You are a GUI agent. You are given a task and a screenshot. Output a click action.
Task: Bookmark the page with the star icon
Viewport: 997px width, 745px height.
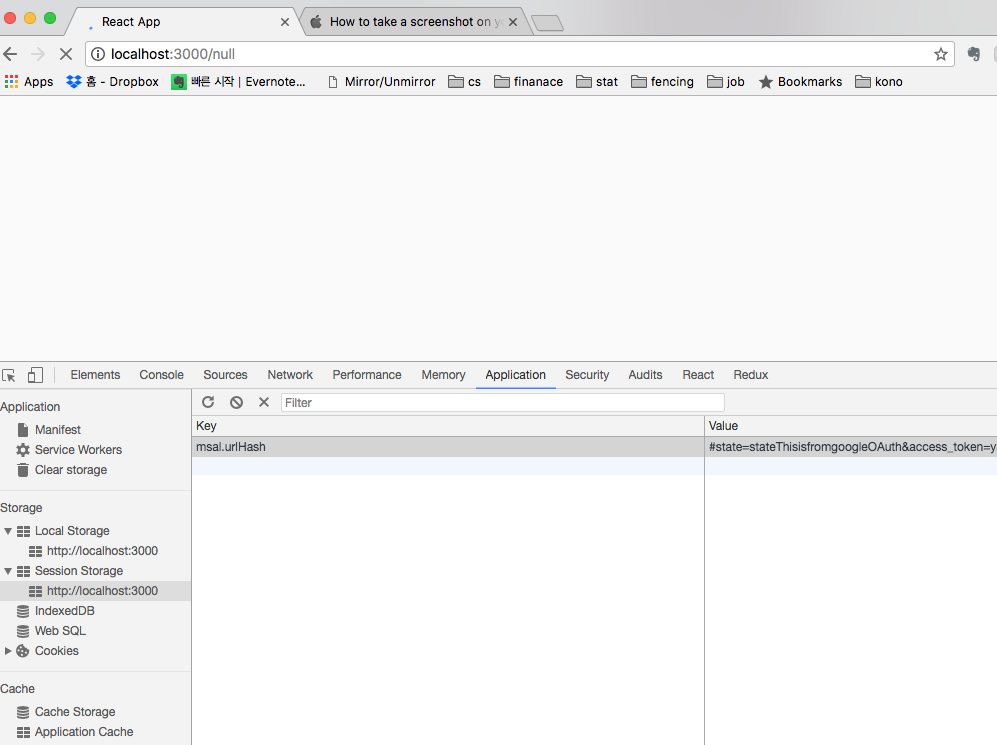point(941,54)
